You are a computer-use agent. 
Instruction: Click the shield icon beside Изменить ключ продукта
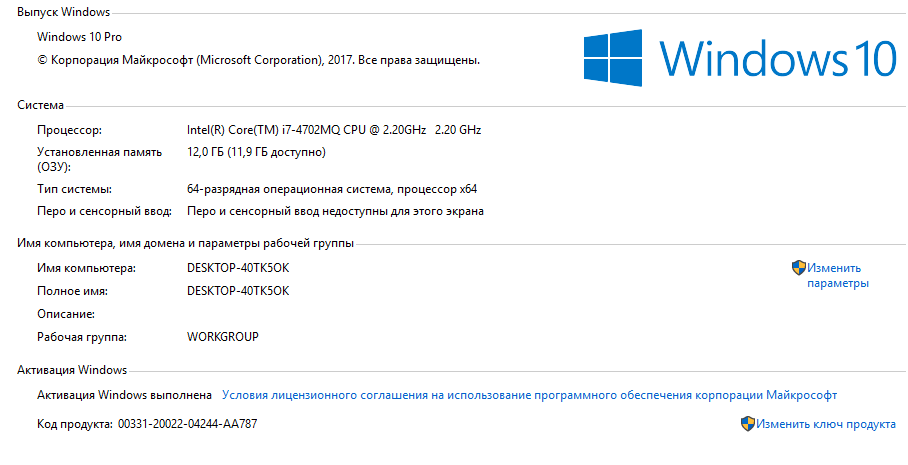coord(747,424)
